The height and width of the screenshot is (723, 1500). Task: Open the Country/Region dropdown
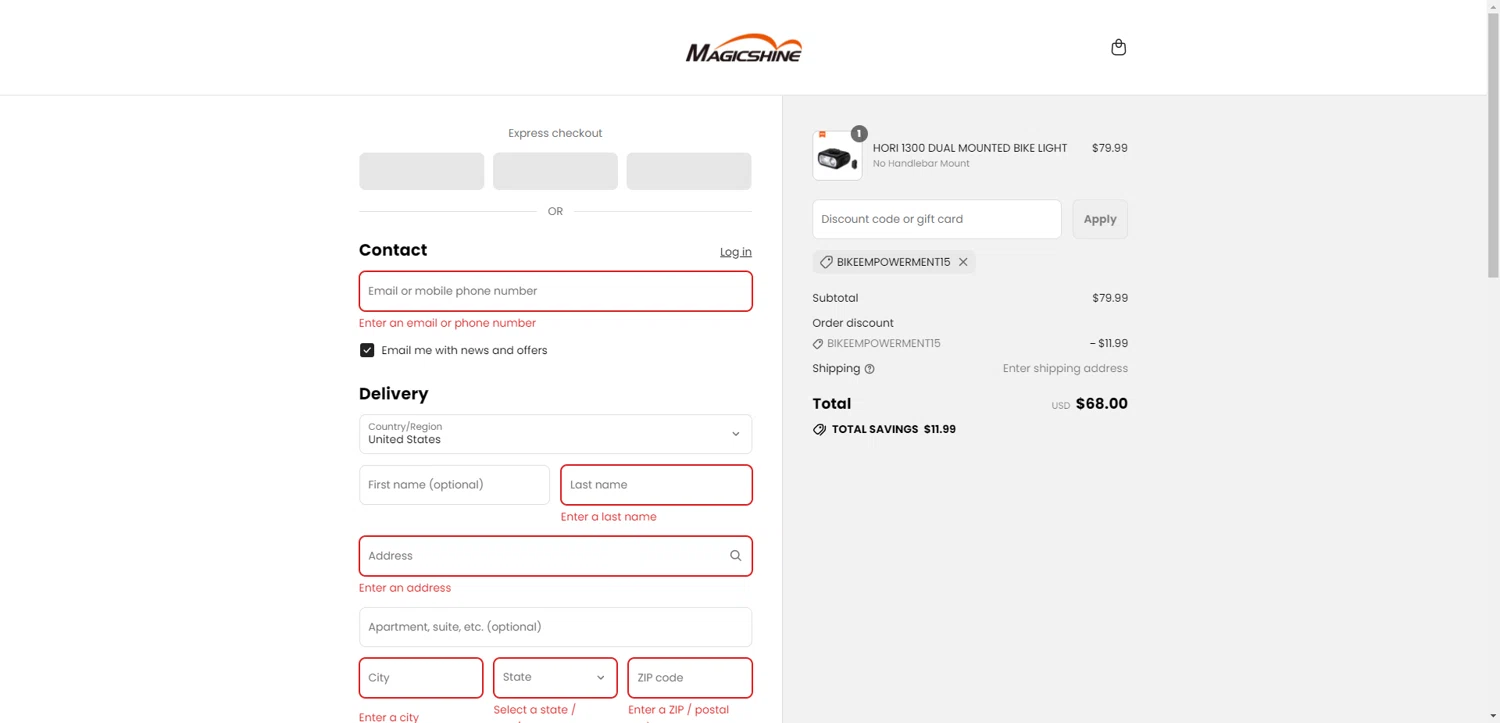pos(555,434)
